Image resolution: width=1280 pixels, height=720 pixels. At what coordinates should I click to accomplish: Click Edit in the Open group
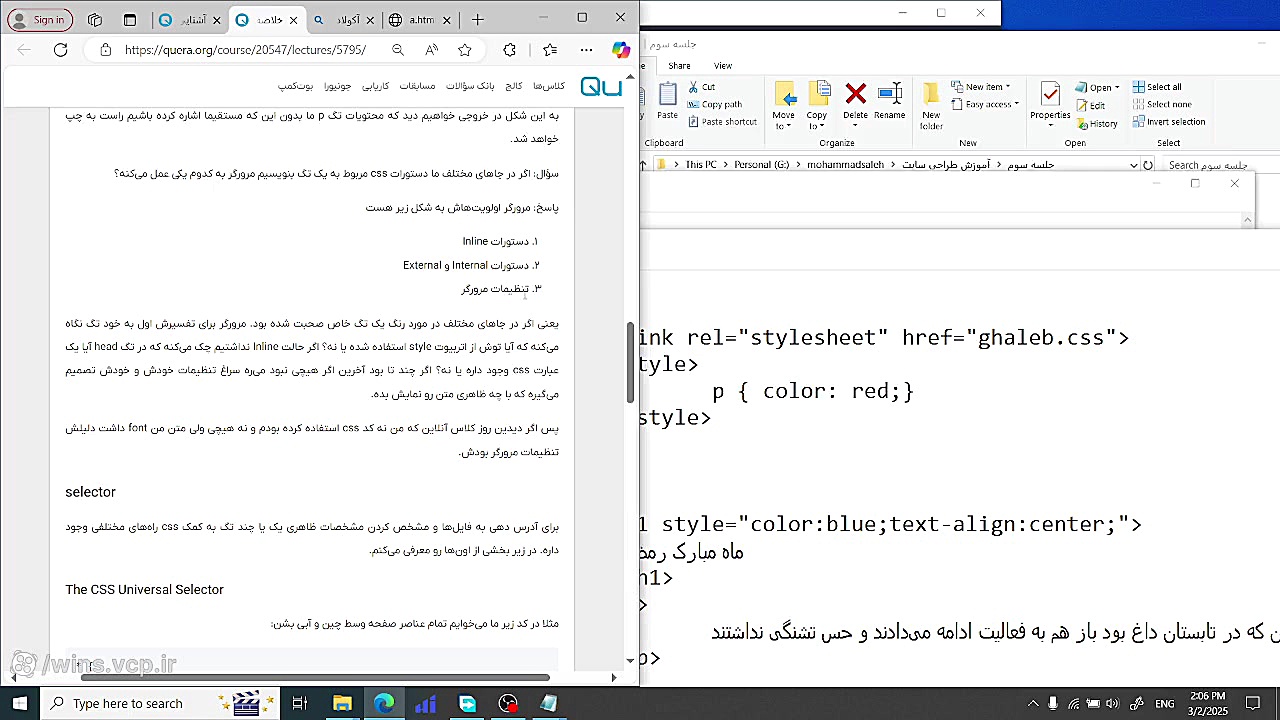pos(1091,105)
